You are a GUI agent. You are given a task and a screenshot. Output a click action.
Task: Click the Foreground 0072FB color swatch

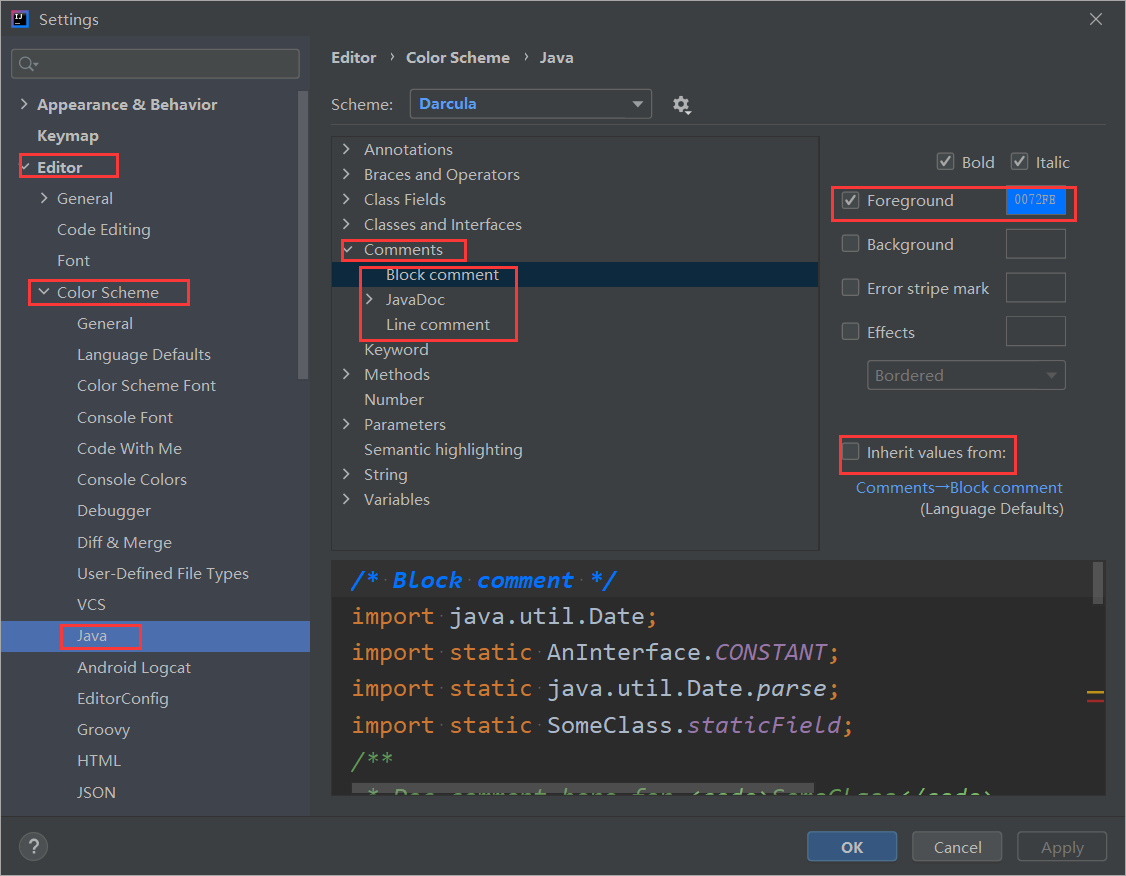pyautogui.click(x=1036, y=200)
